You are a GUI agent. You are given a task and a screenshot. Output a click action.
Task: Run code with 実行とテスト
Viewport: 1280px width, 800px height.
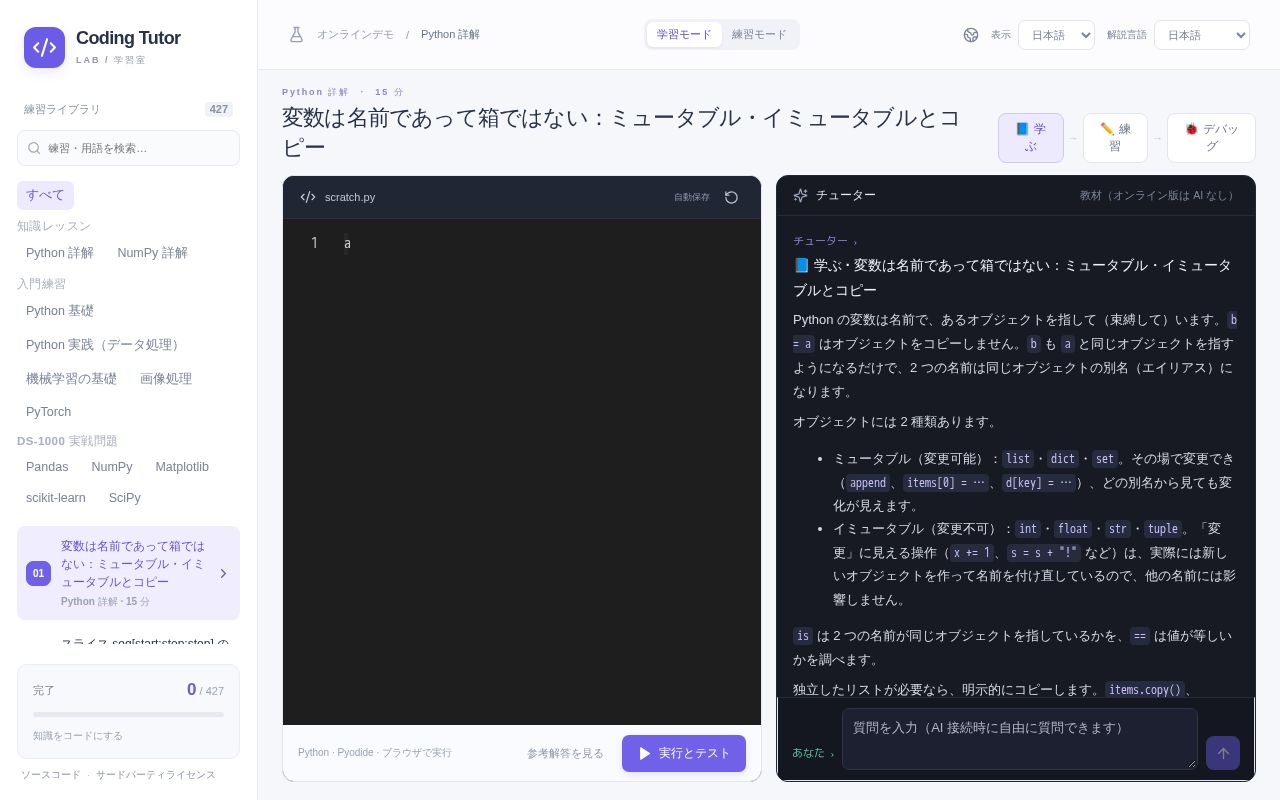684,753
